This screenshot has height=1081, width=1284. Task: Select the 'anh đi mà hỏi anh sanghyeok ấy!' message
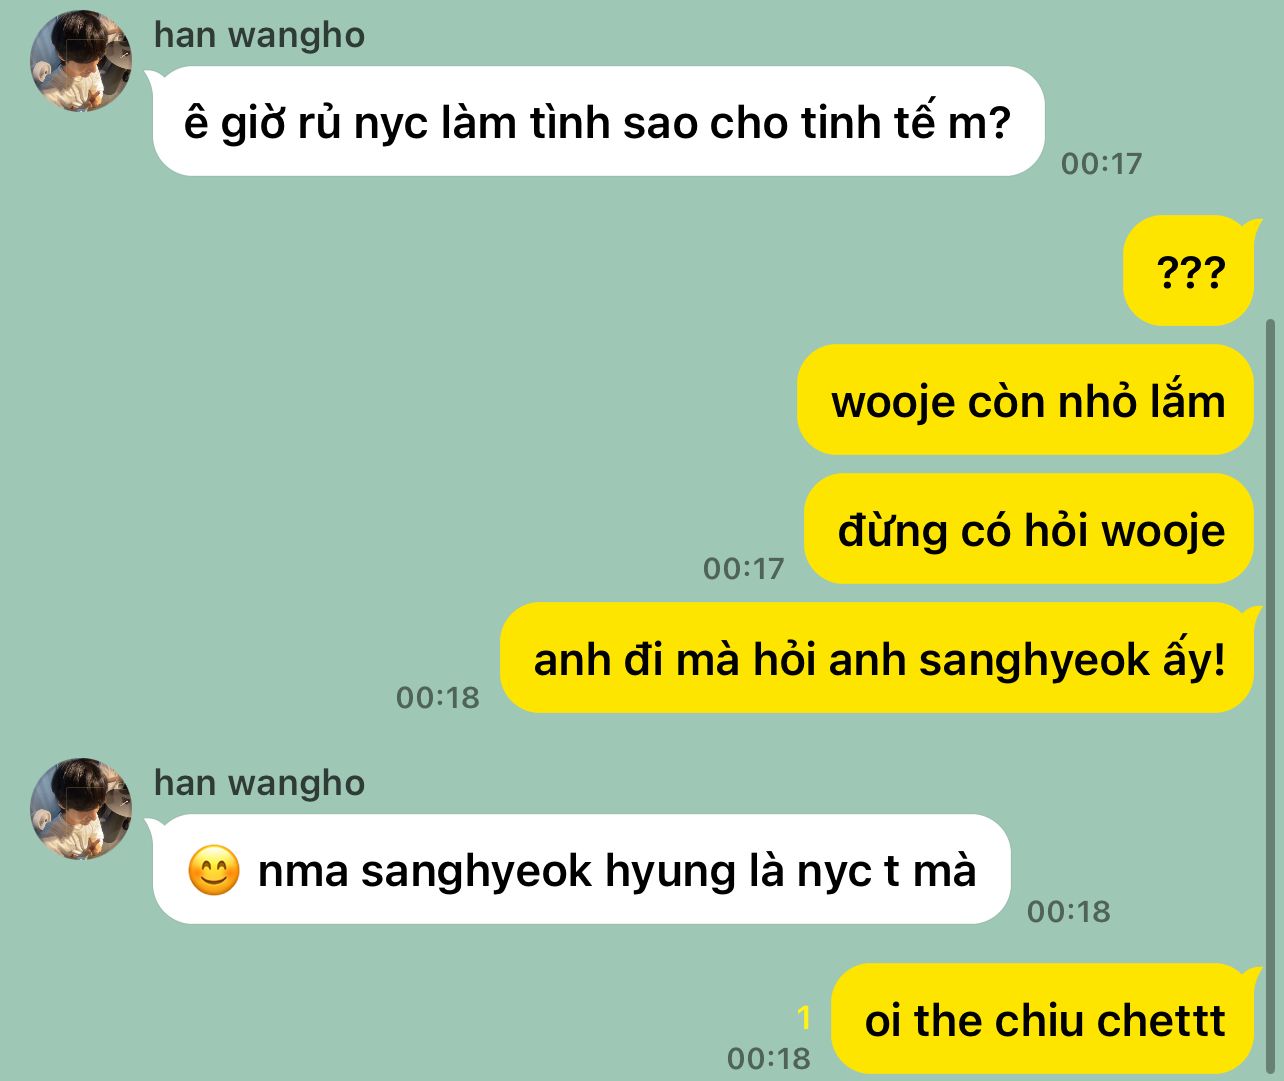tap(877, 658)
